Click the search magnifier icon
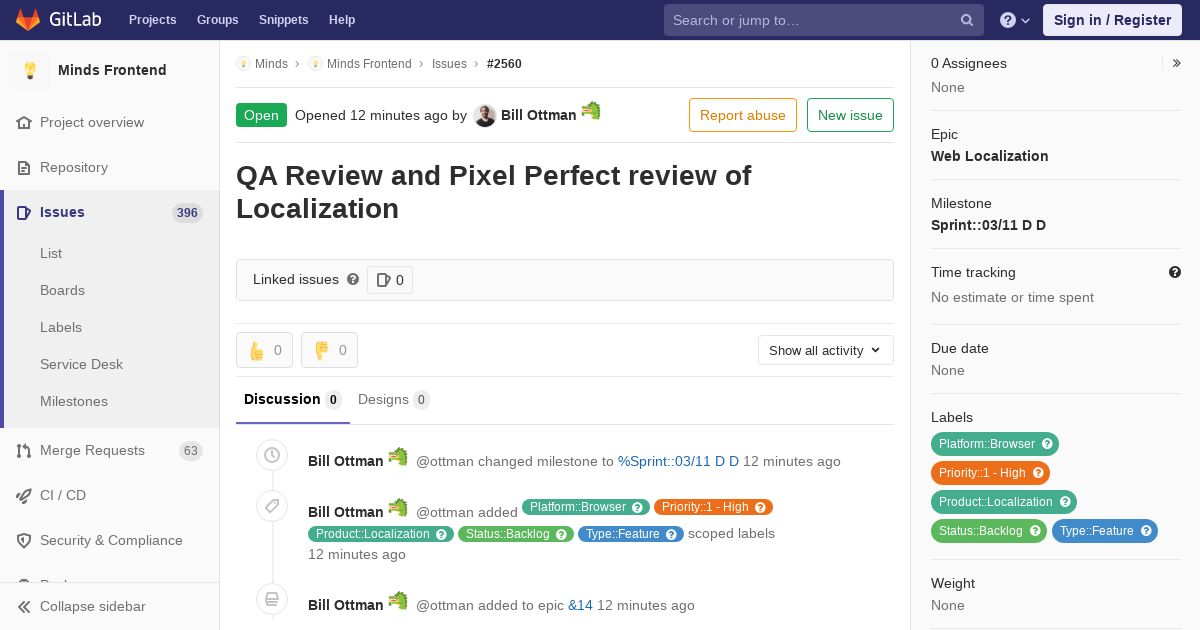 (x=967, y=20)
